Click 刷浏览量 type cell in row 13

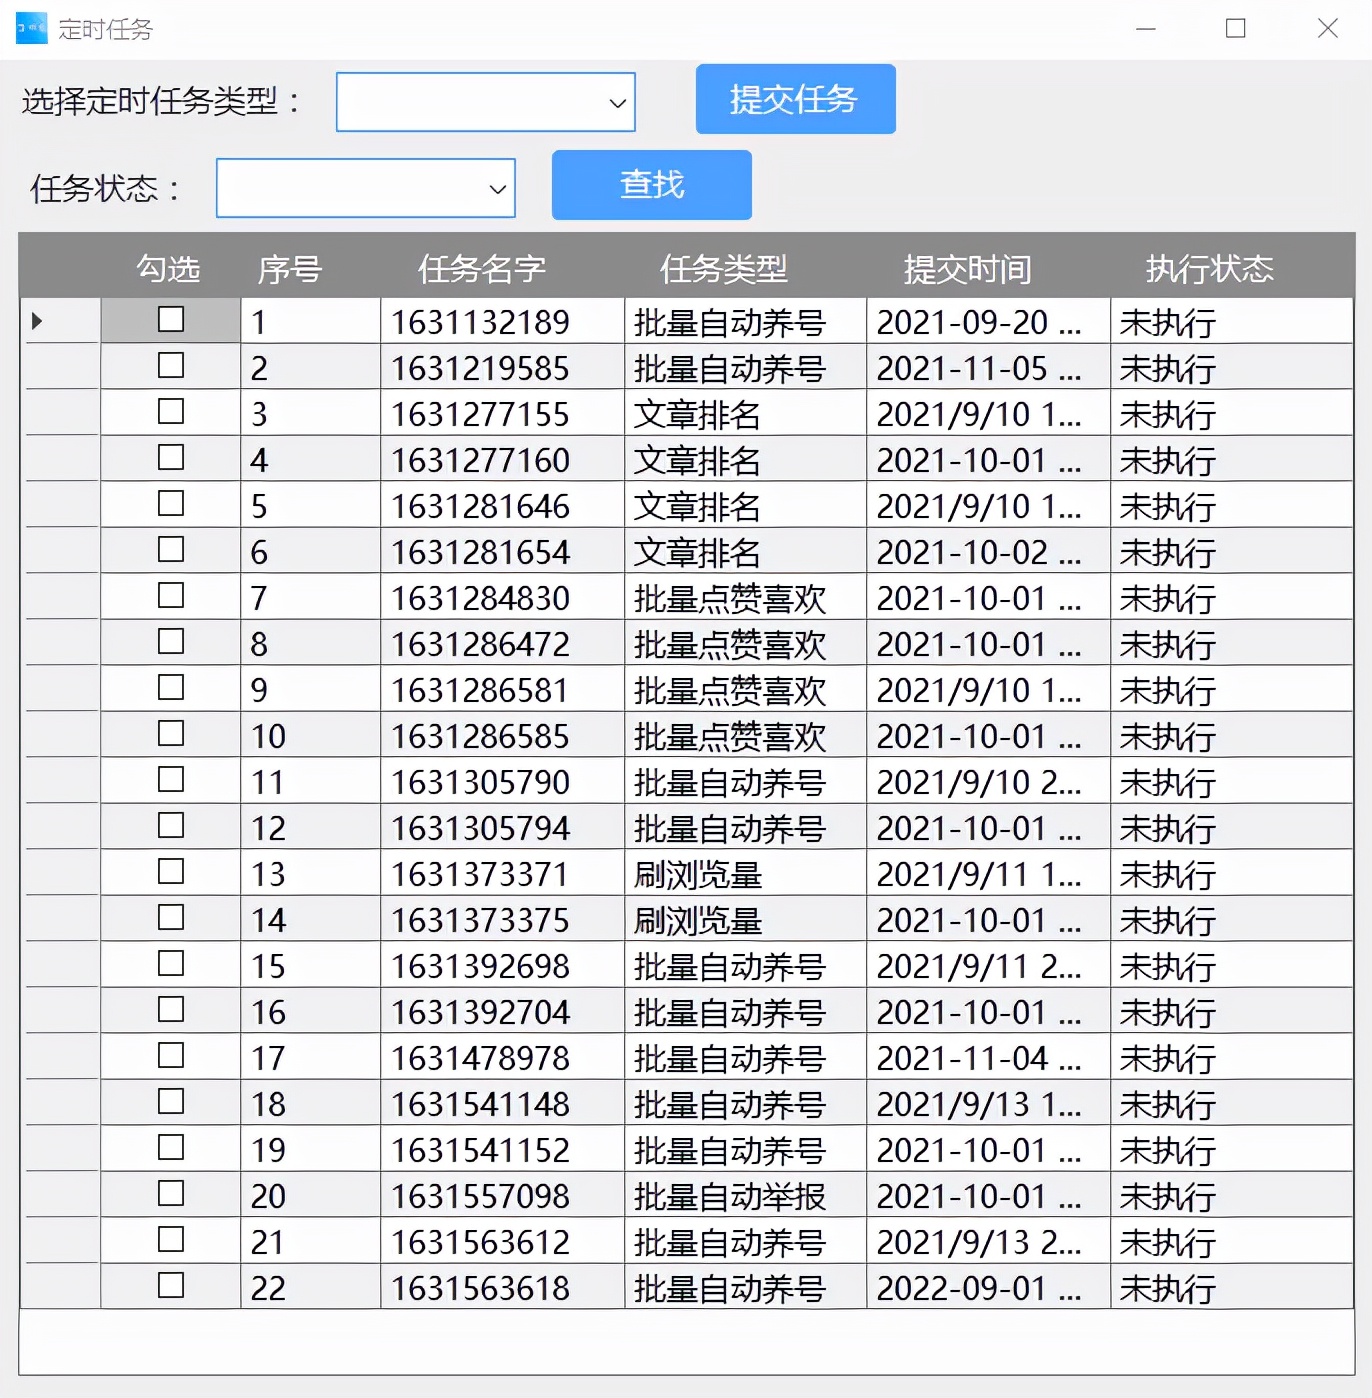point(745,874)
